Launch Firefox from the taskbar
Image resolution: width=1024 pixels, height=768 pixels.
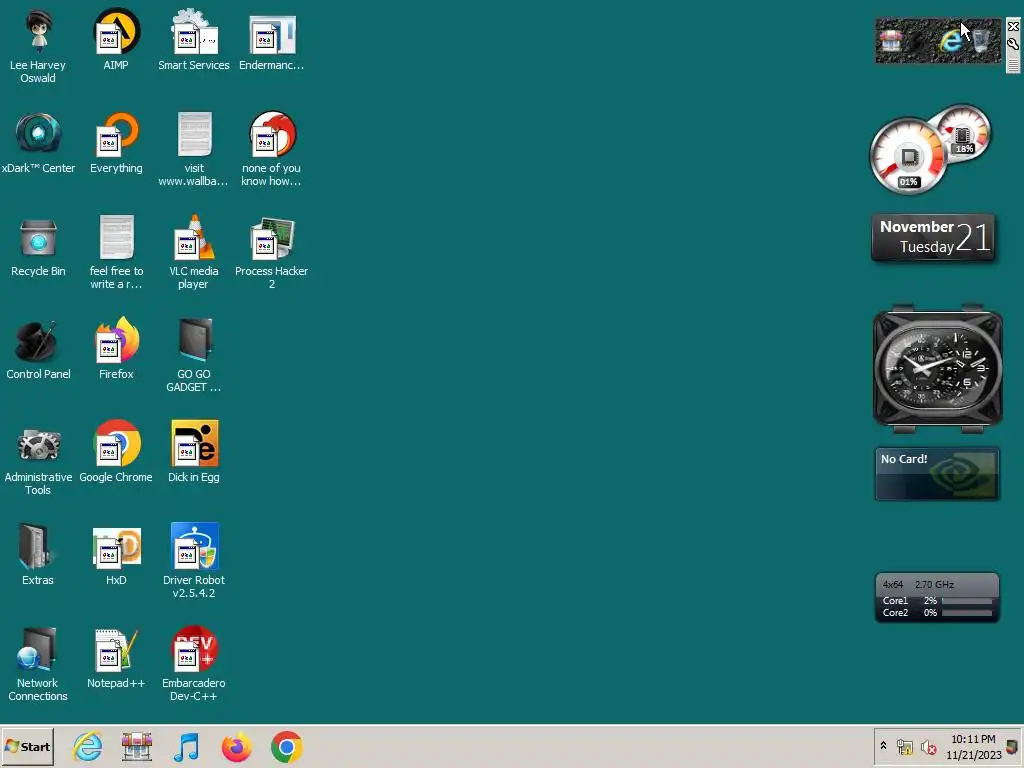pos(236,746)
